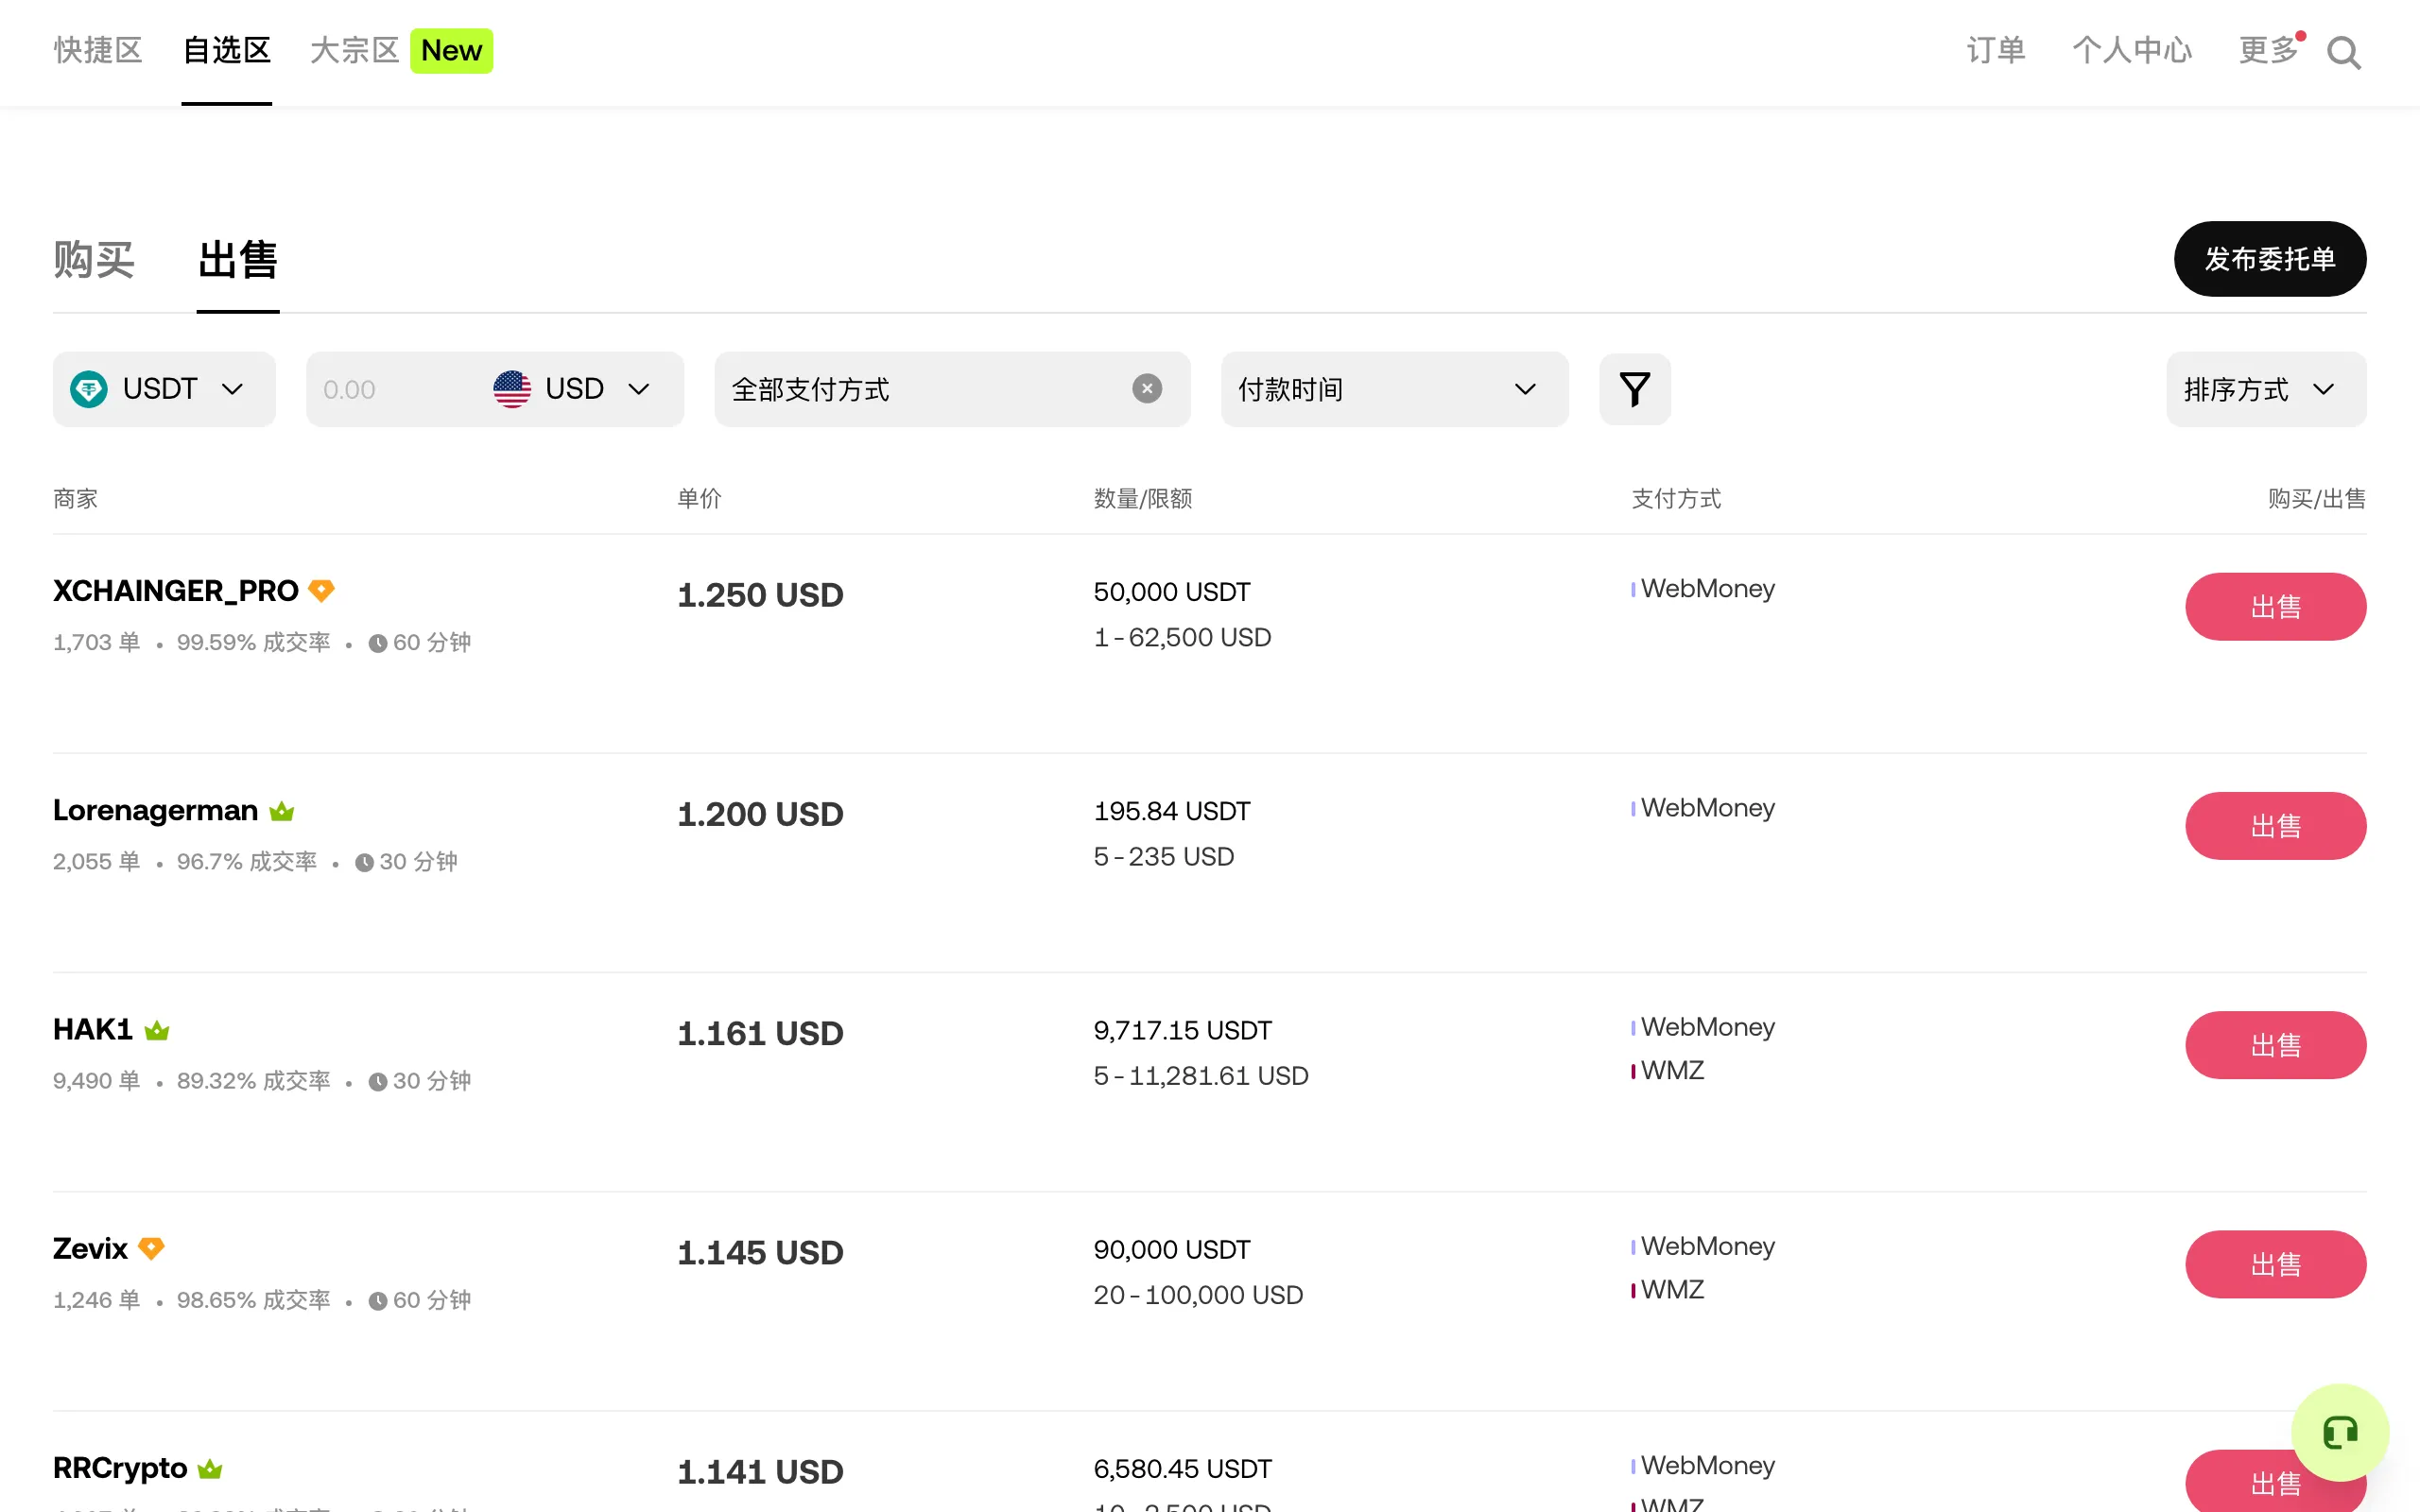
Task: Select the 出售 tab
Action: tap(238, 260)
